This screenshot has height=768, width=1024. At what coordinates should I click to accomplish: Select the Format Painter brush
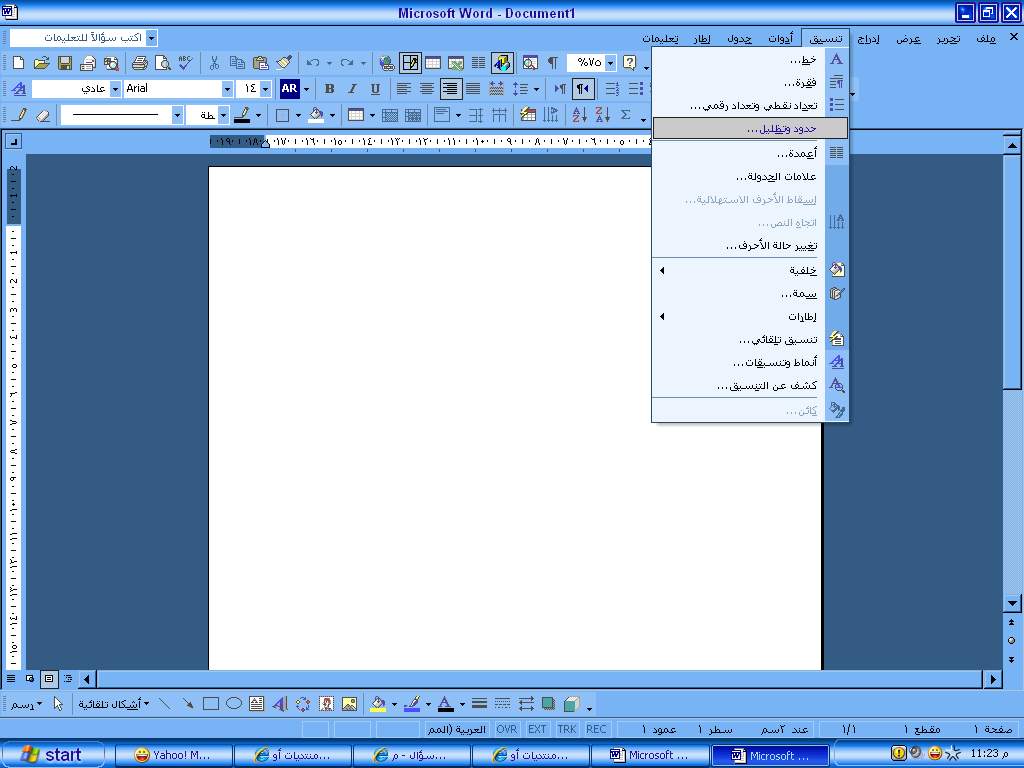283,63
